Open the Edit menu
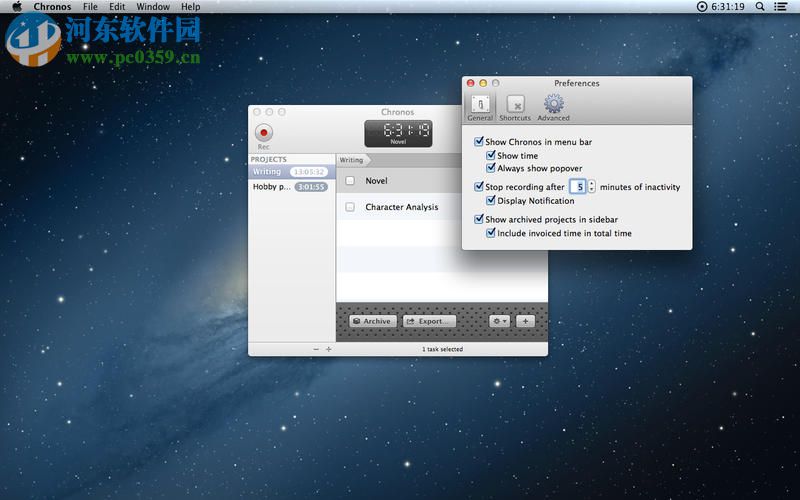The height and width of the screenshot is (500, 800). [117, 7]
